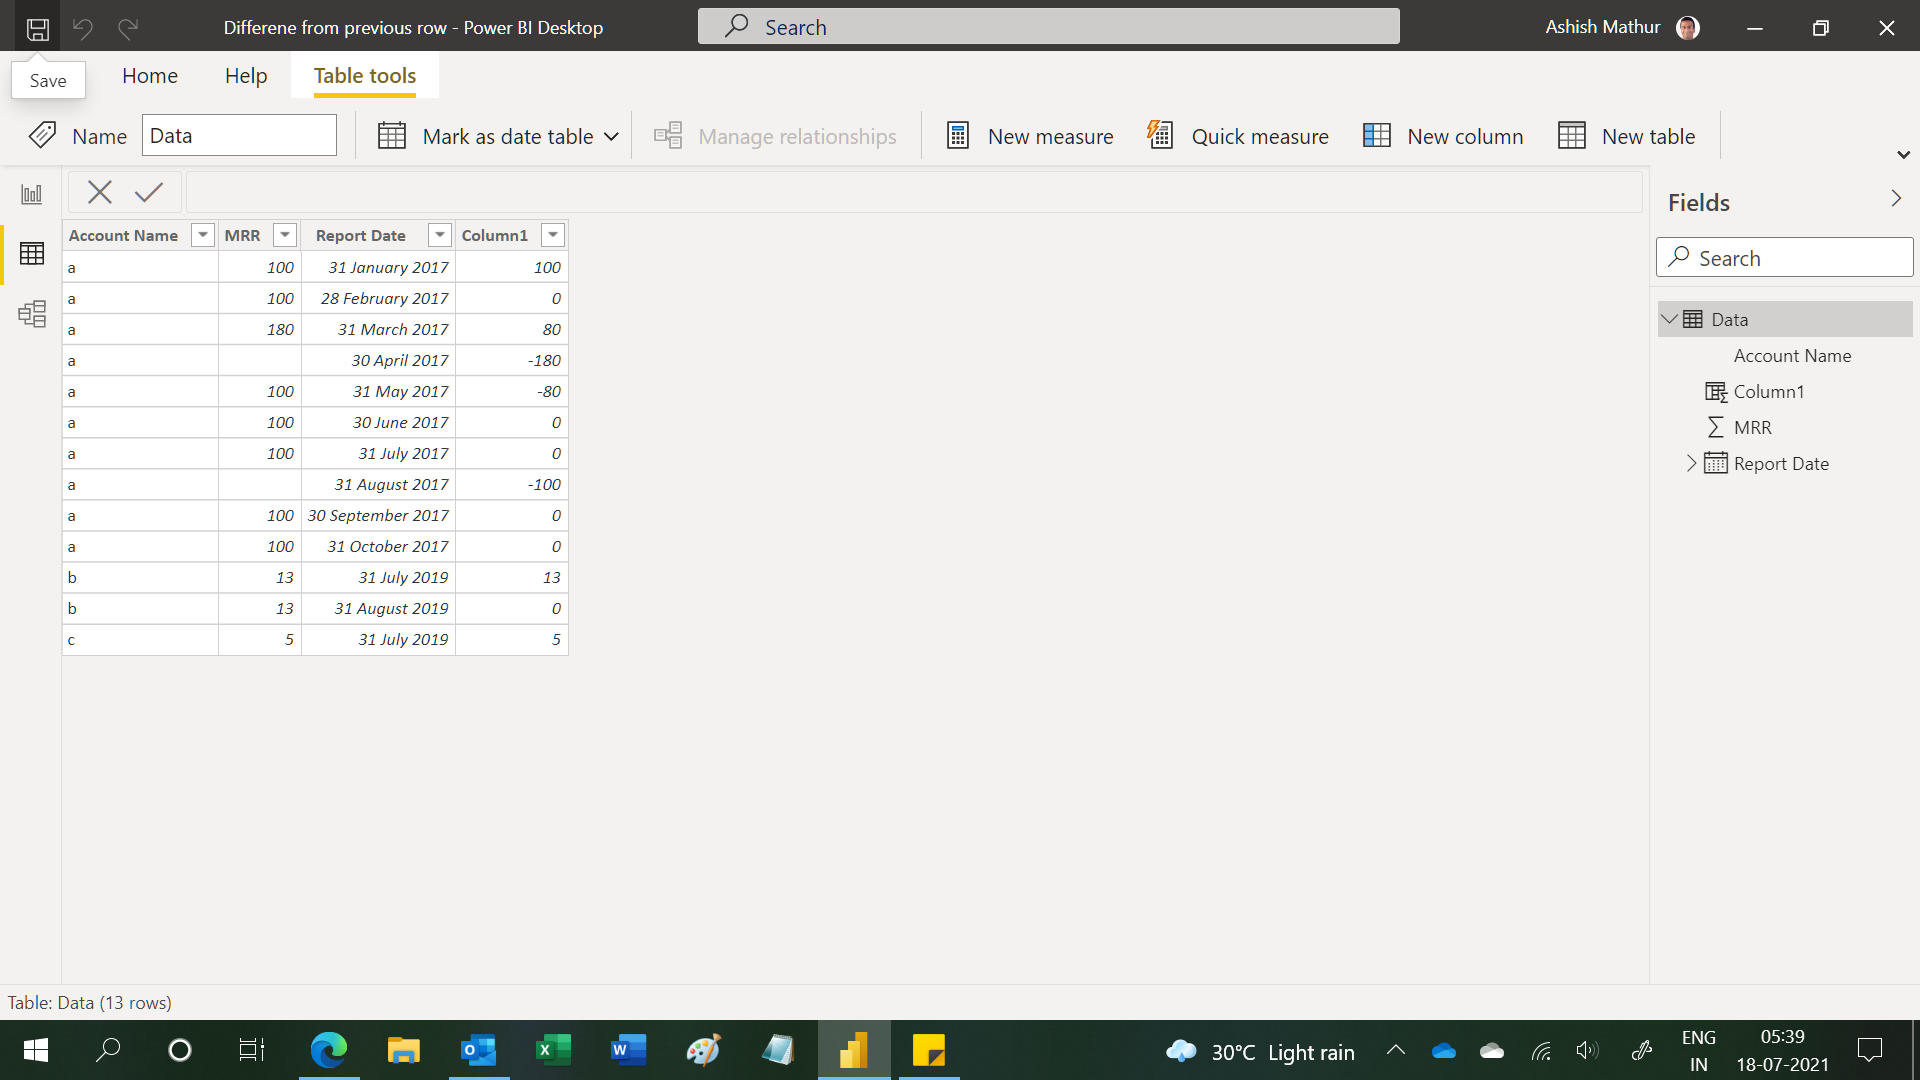Click the '-180' cell in Column1
1920x1080 pixels.
tap(512, 360)
